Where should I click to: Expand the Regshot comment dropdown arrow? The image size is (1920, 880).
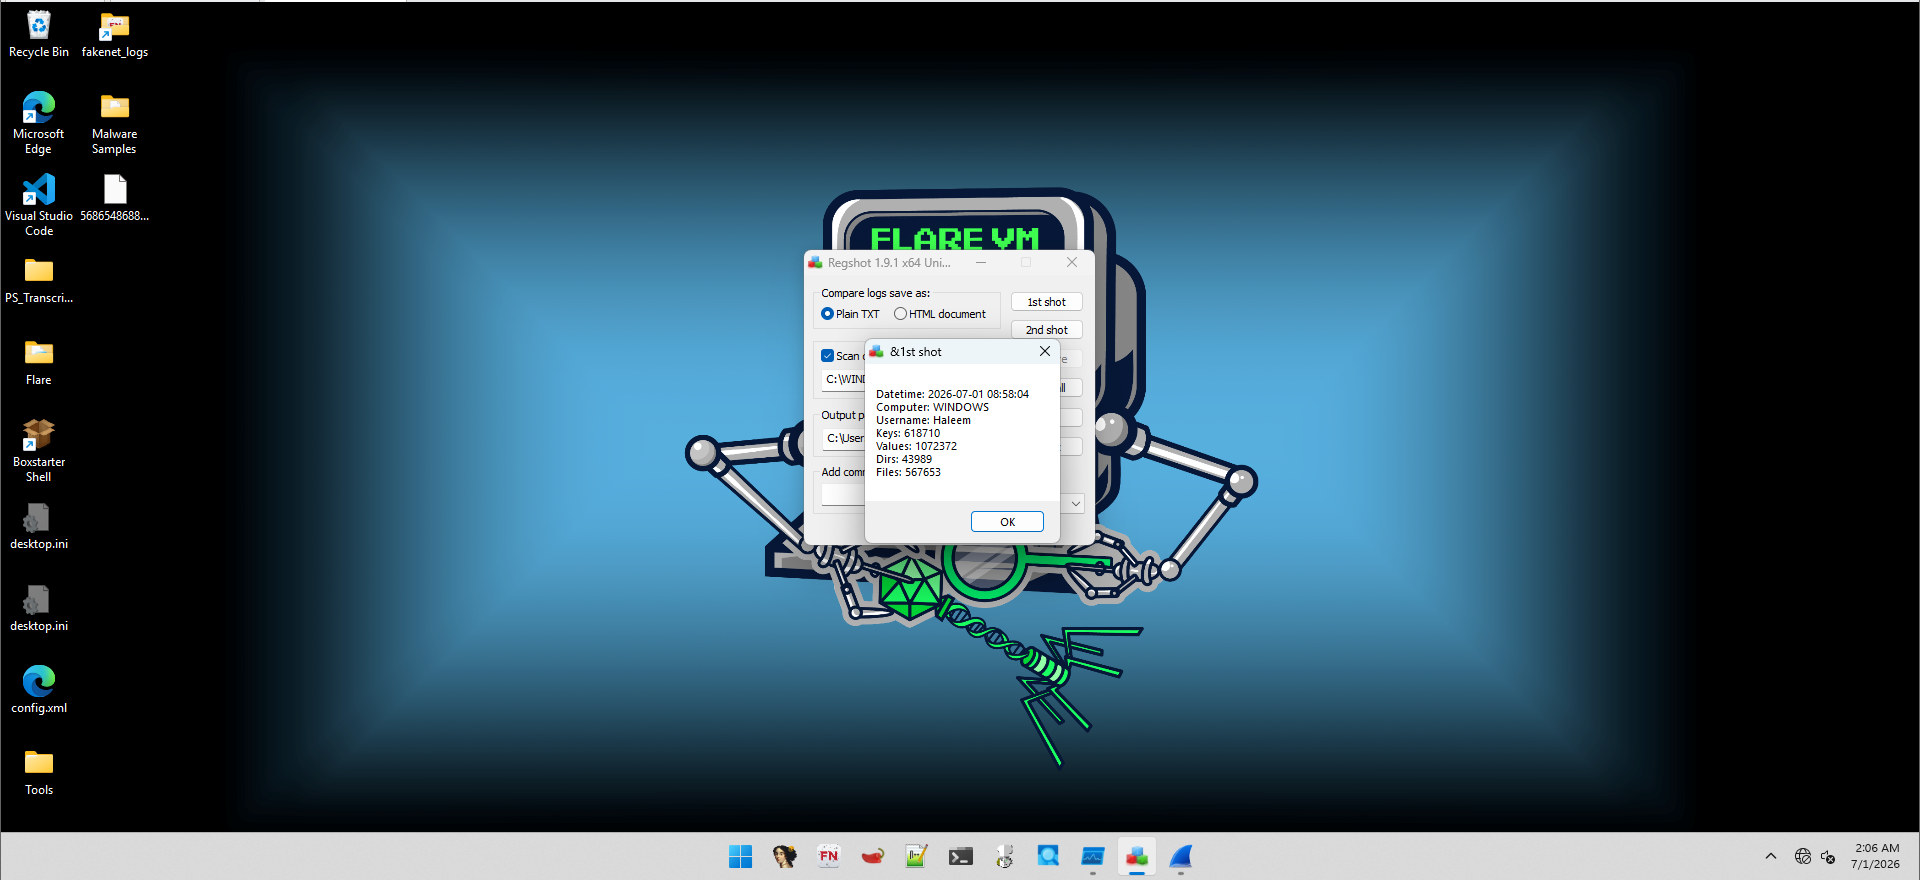(x=1076, y=504)
